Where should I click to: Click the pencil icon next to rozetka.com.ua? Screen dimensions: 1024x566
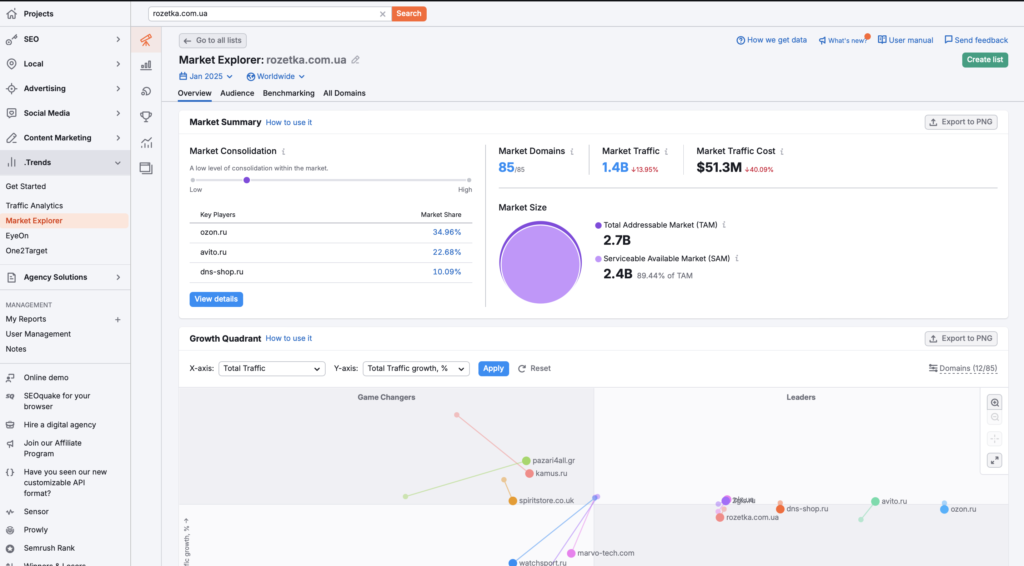click(x=355, y=60)
